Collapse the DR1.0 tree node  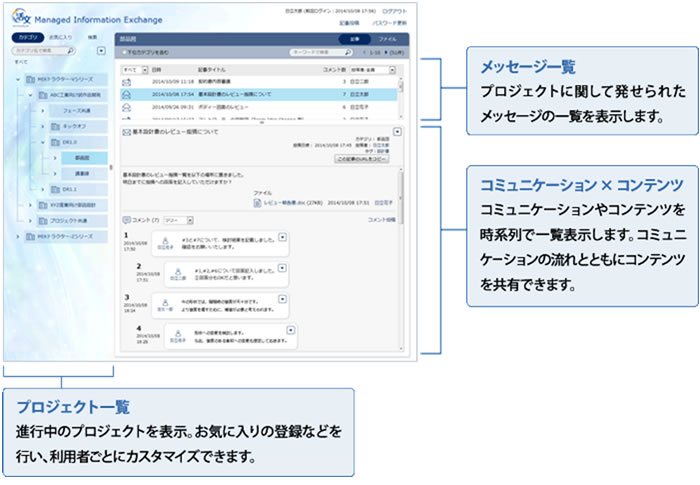[43, 143]
